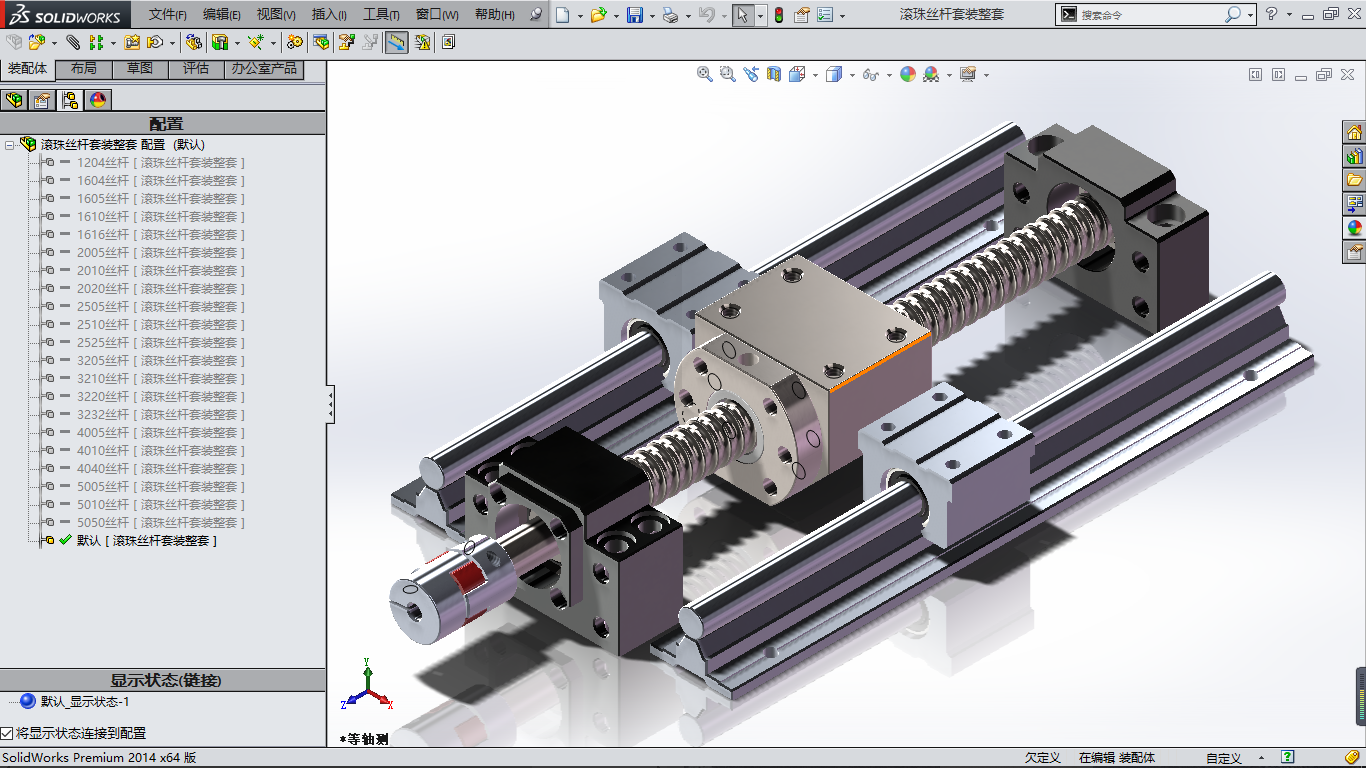Open the 视图(V) menu
Image resolution: width=1366 pixels, height=768 pixels.
[x=276, y=15]
